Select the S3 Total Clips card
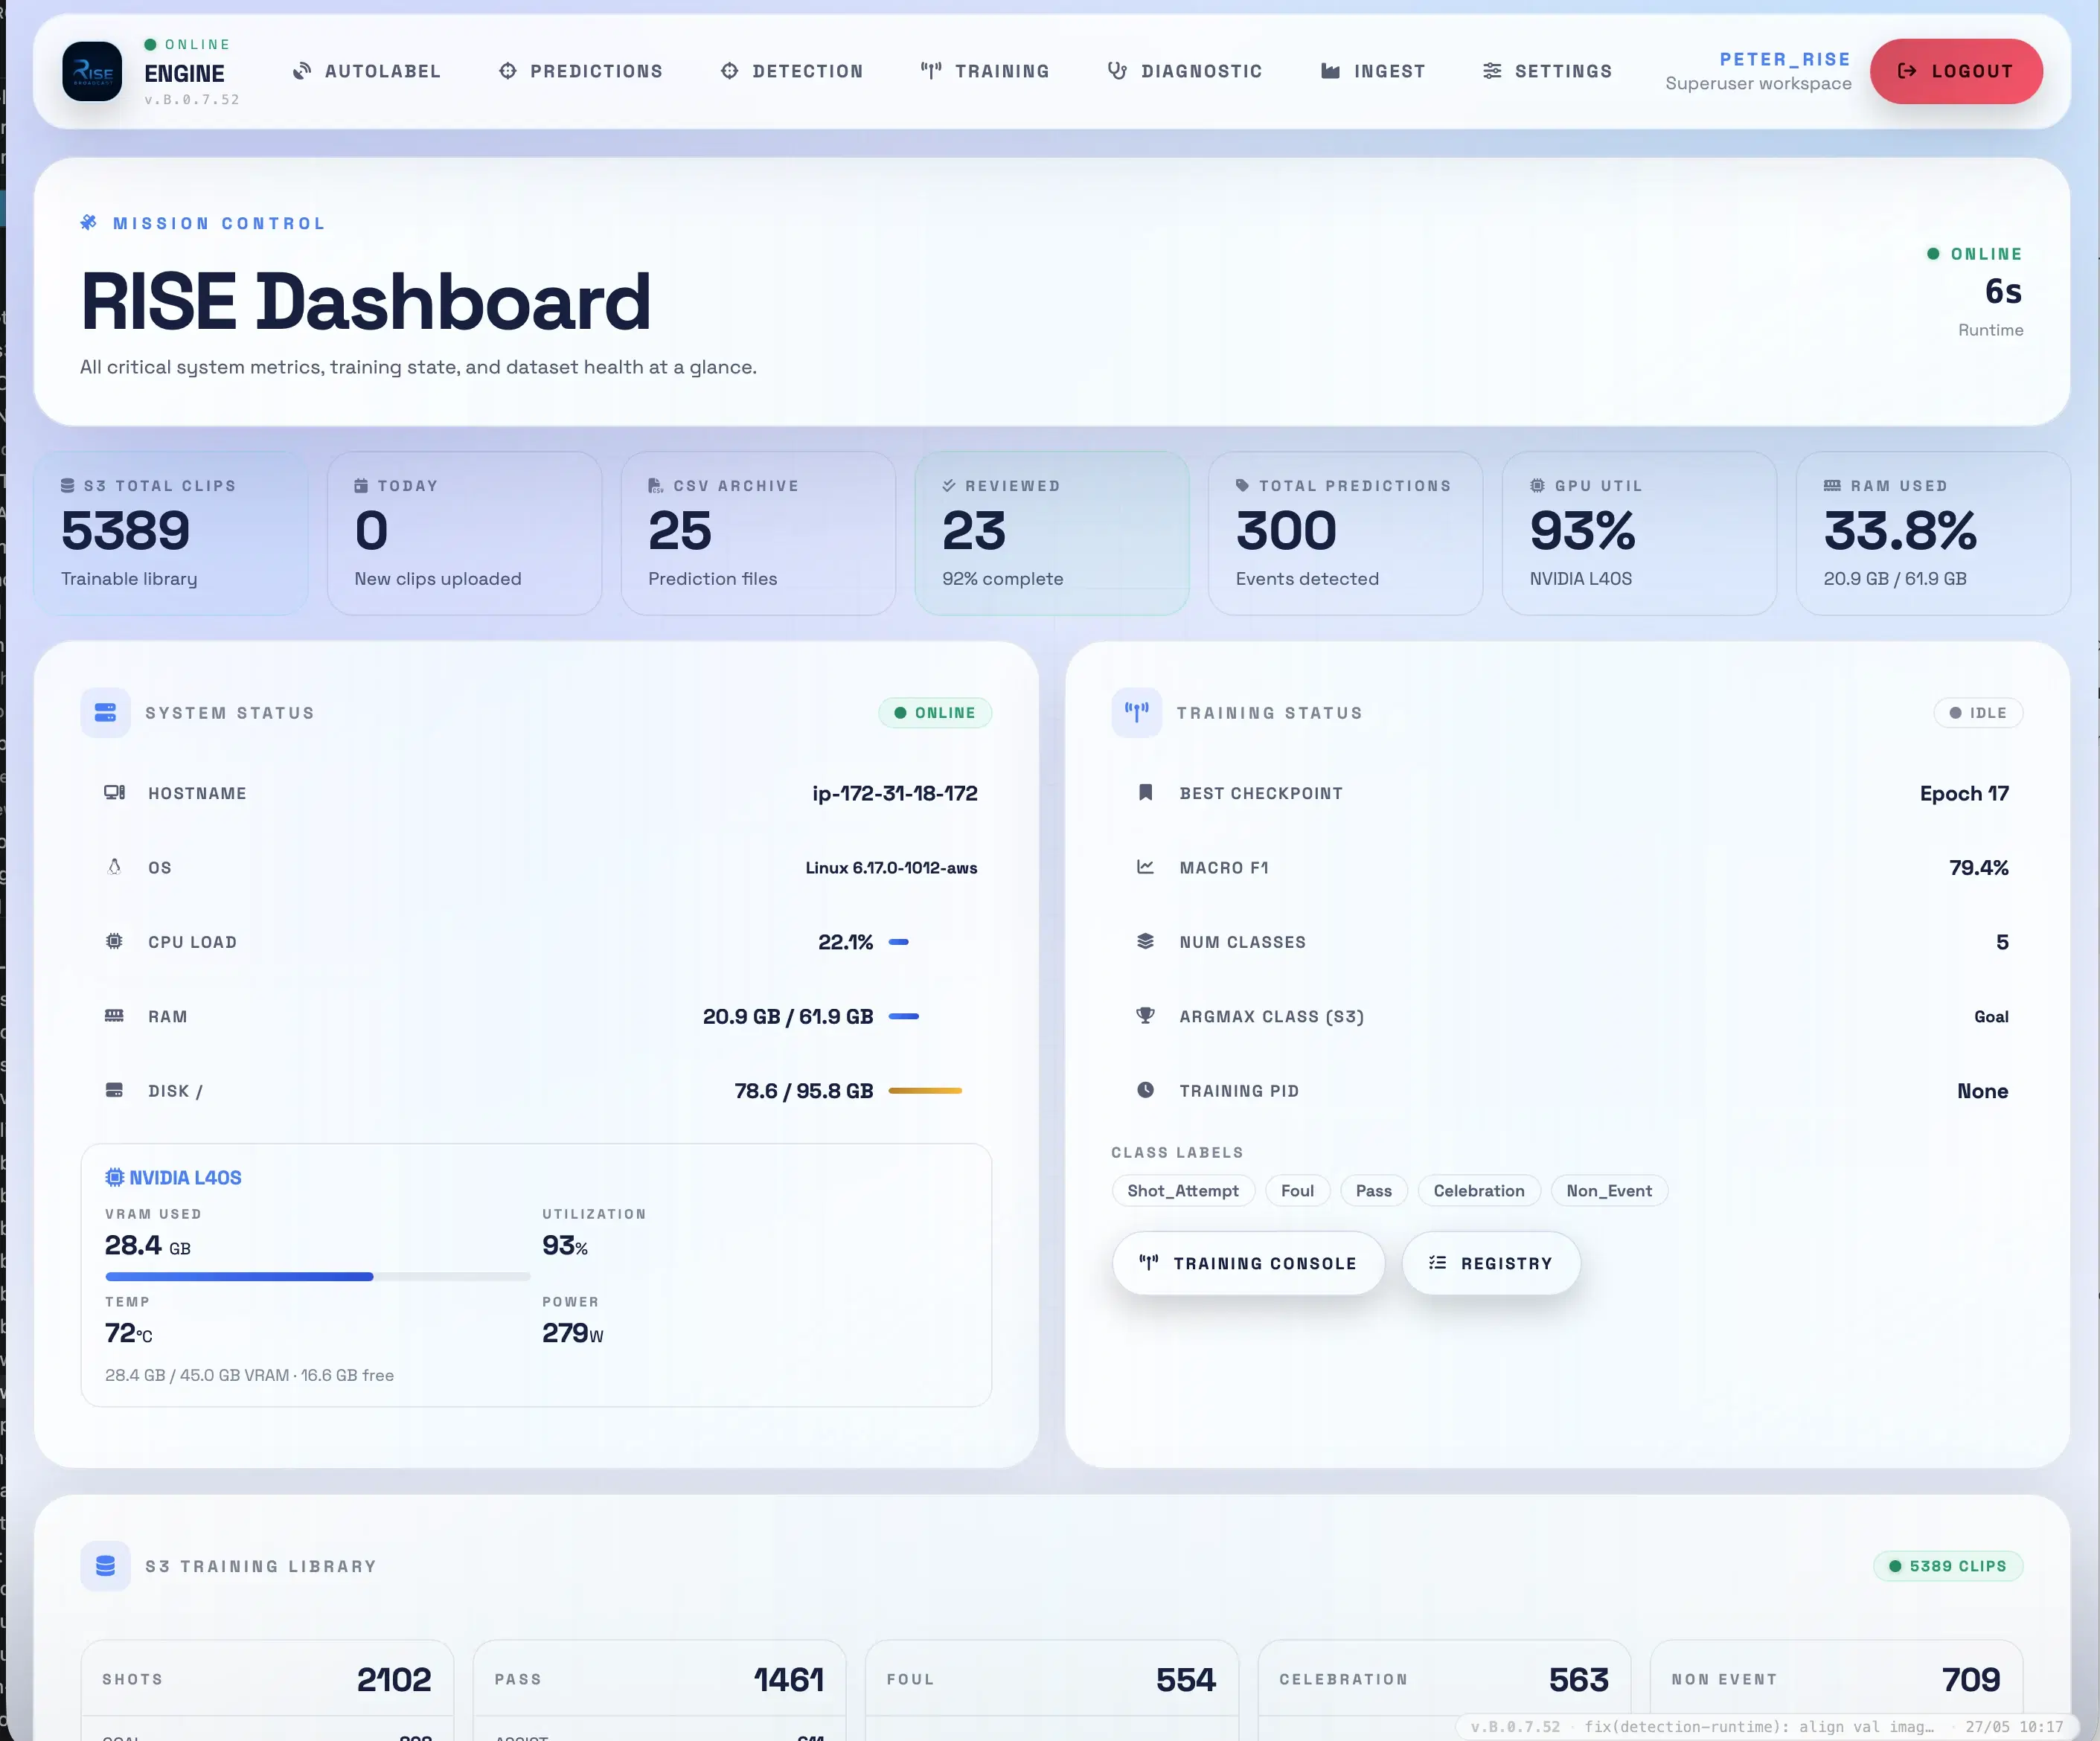Screen dimensions: 2100x1741 171,533
